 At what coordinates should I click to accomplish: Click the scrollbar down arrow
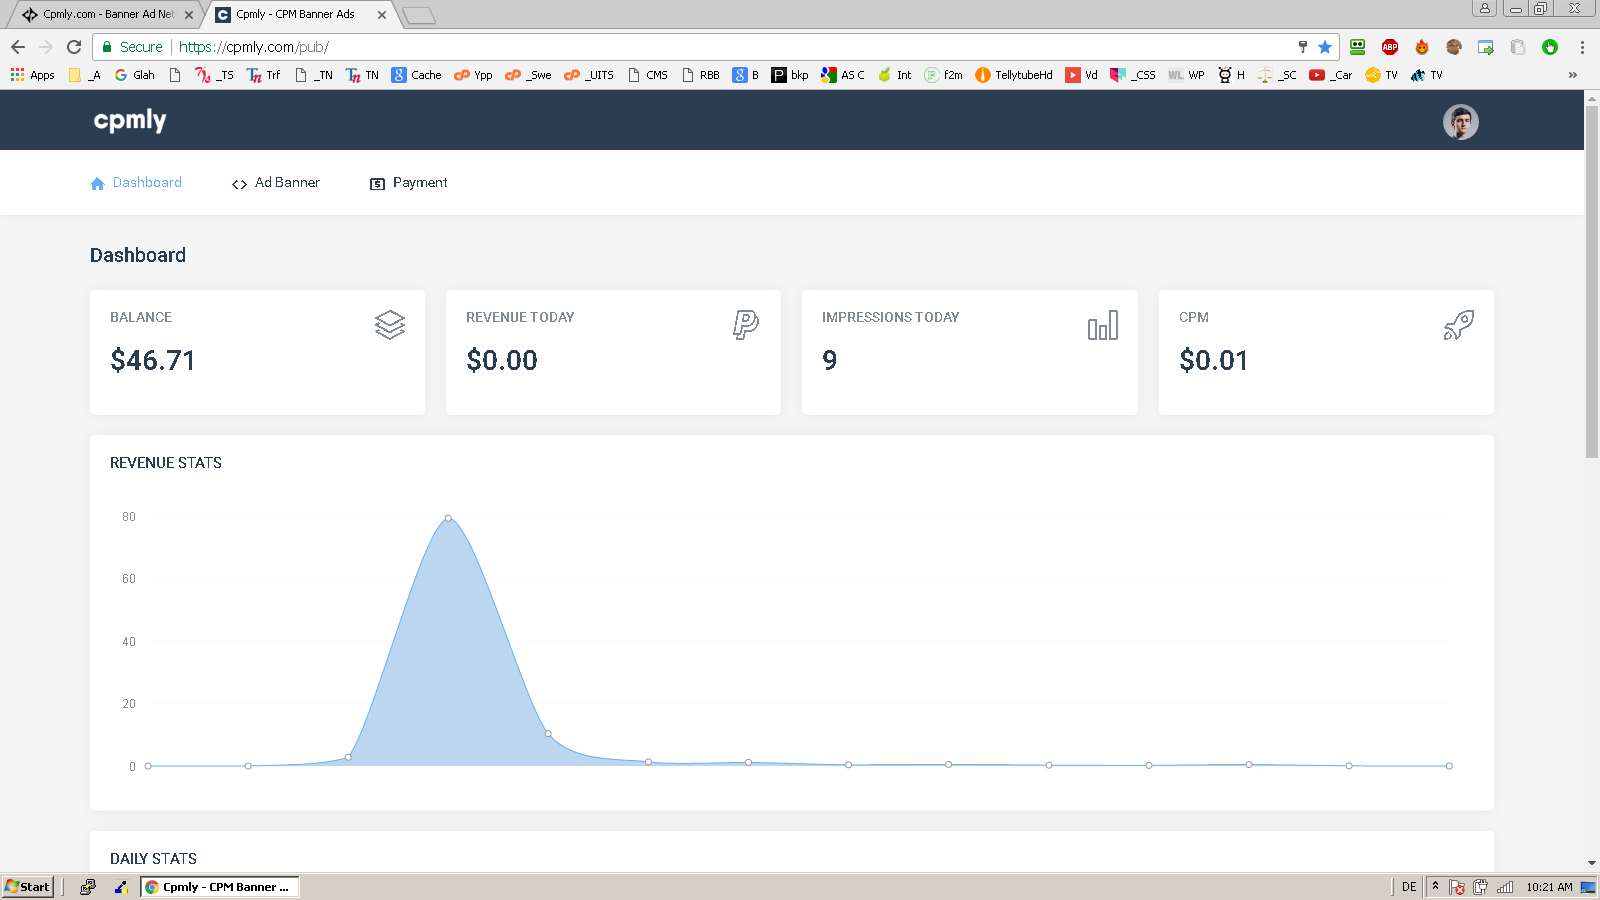pyautogui.click(x=1592, y=863)
